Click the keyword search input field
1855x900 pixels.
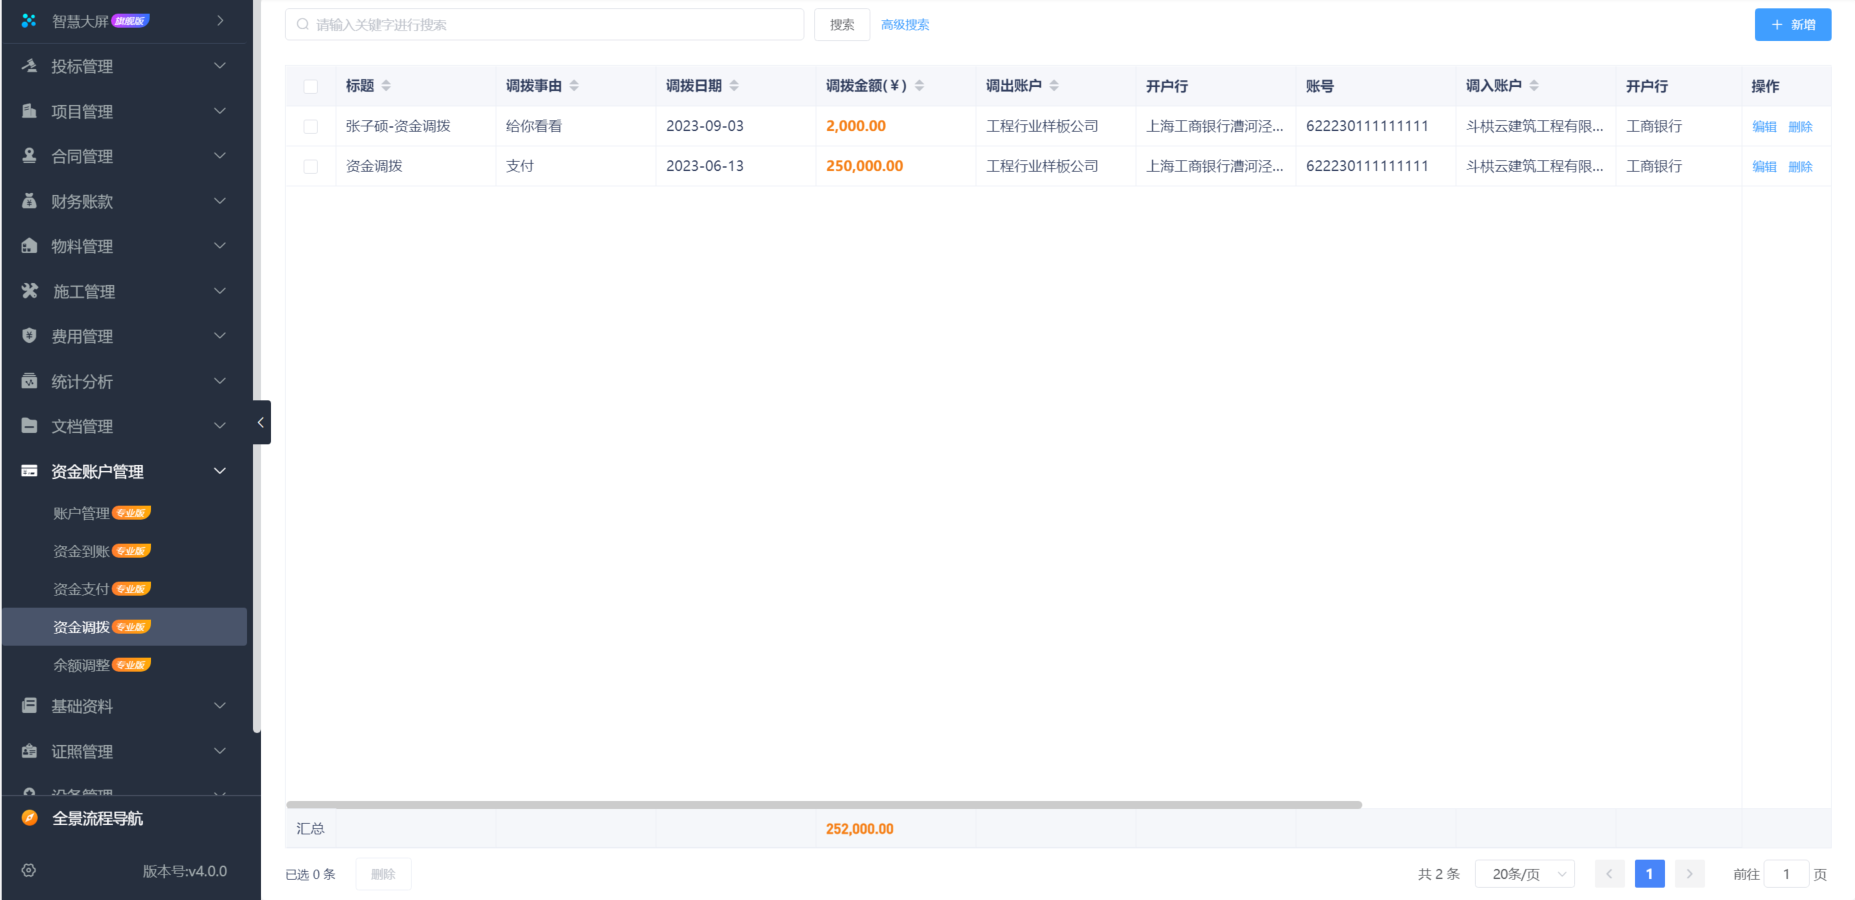click(x=545, y=24)
